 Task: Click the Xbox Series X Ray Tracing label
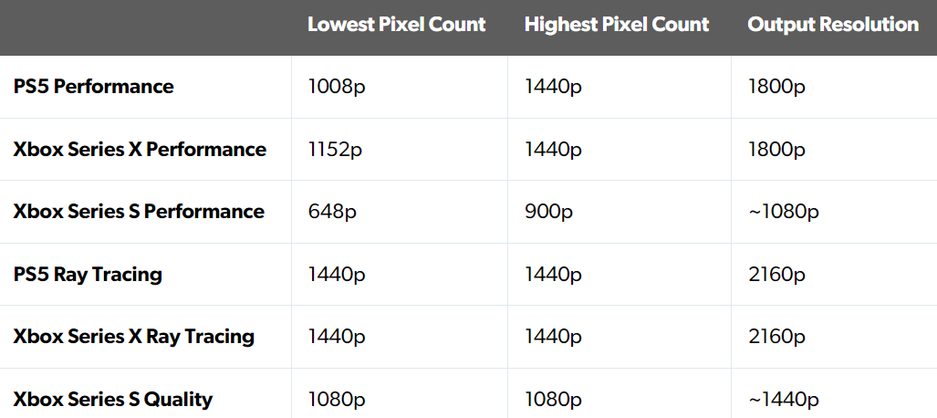133,337
